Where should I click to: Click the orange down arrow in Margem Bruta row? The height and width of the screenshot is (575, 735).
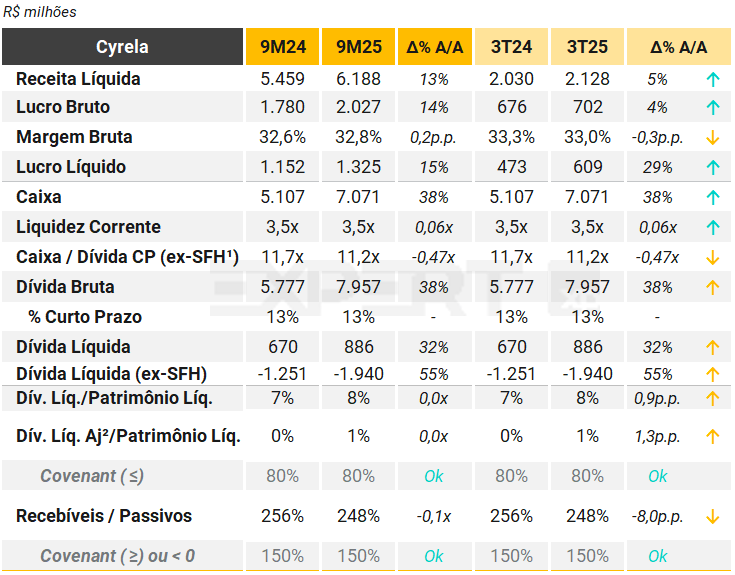click(x=713, y=137)
